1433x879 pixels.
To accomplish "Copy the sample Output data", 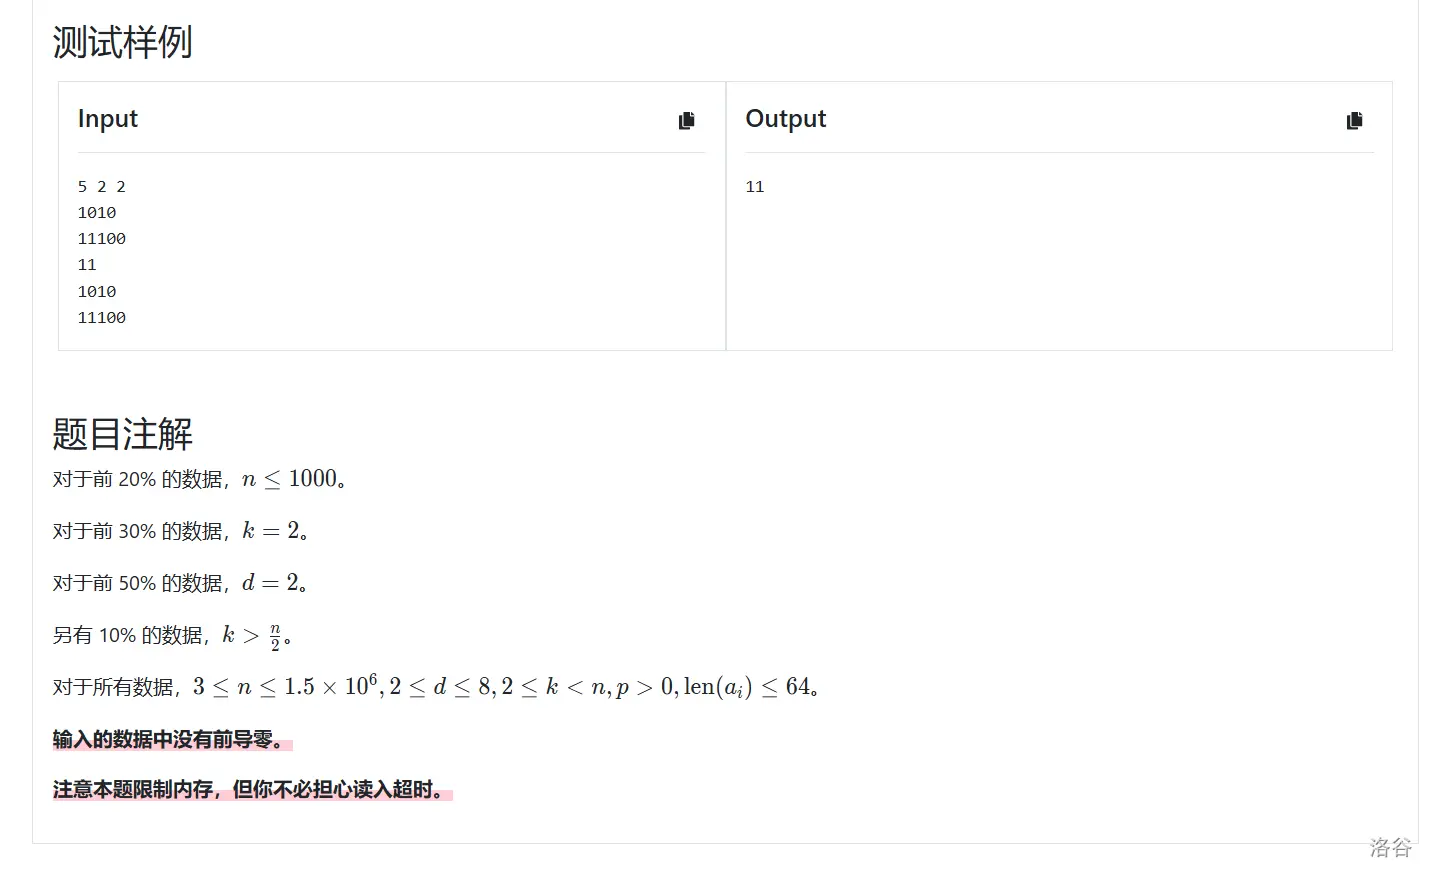I will pos(1354,121).
